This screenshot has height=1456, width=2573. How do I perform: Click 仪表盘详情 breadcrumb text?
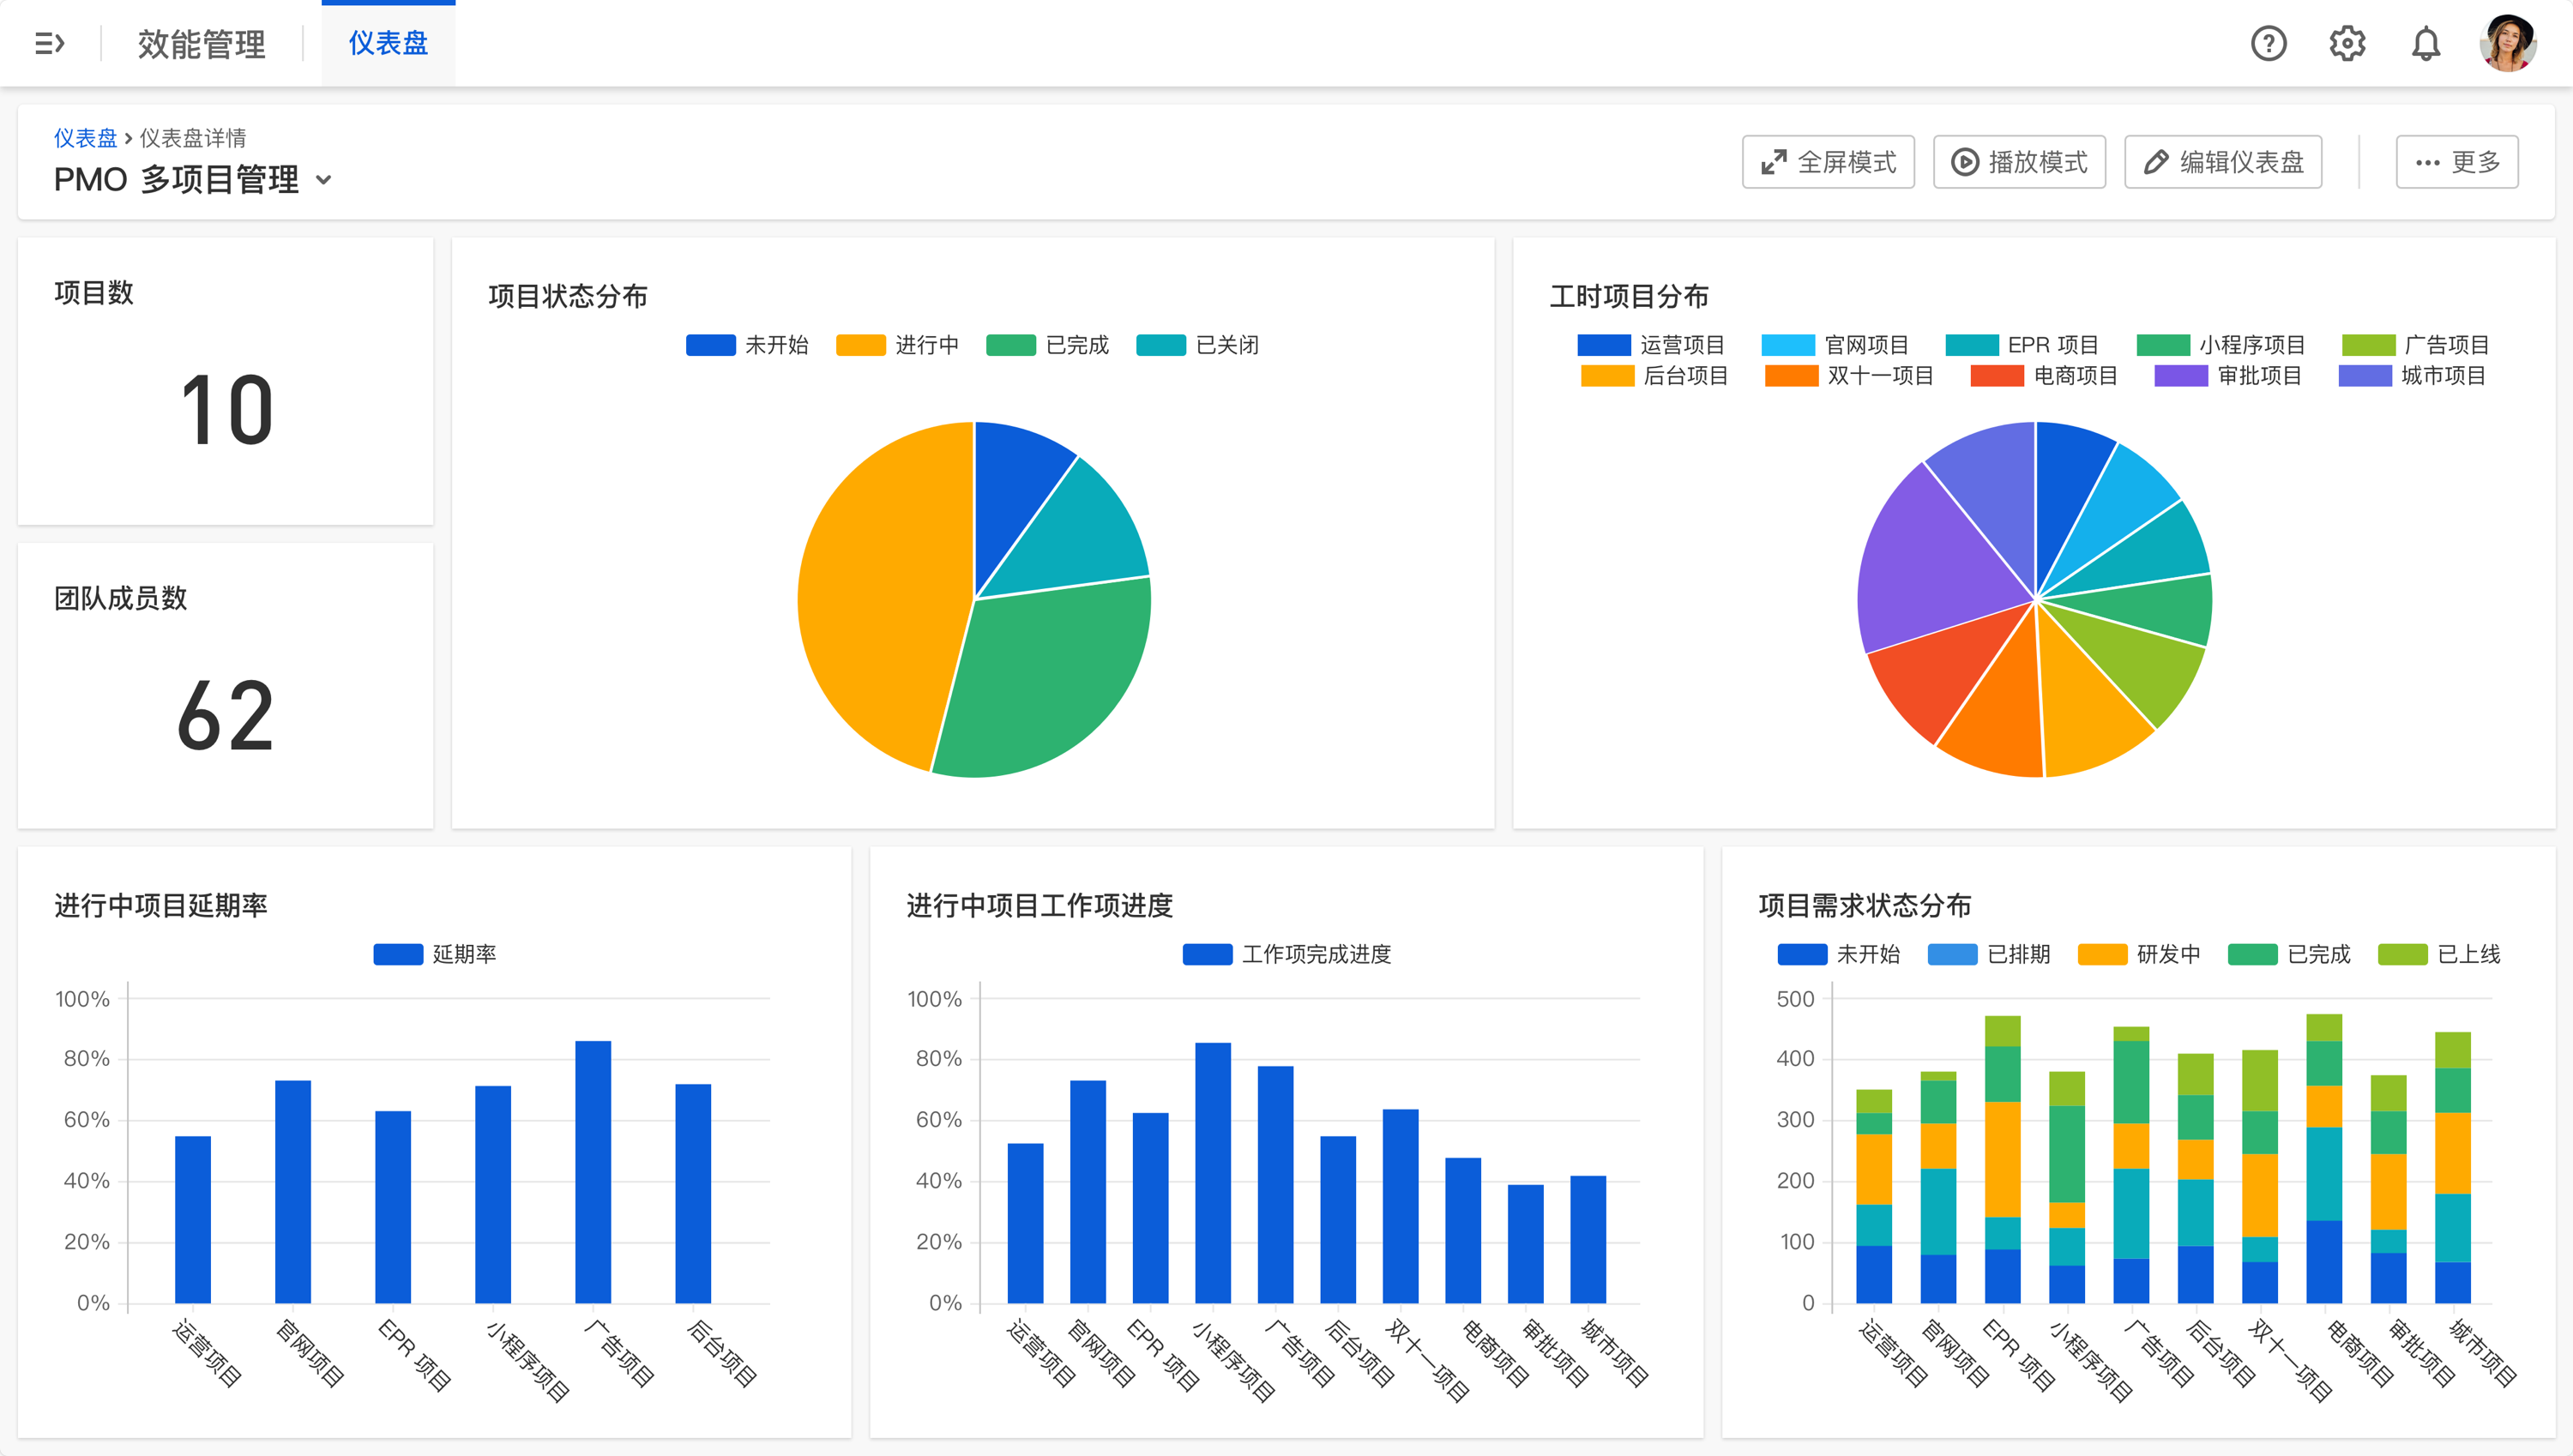(x=193, y=137)
